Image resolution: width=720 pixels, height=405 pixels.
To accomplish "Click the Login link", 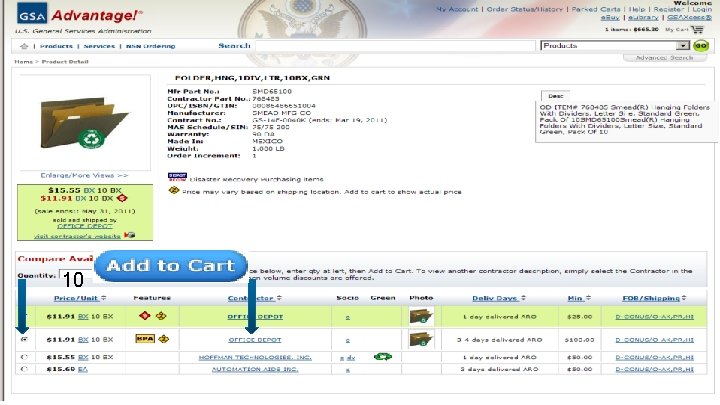I will click(702, 9).
